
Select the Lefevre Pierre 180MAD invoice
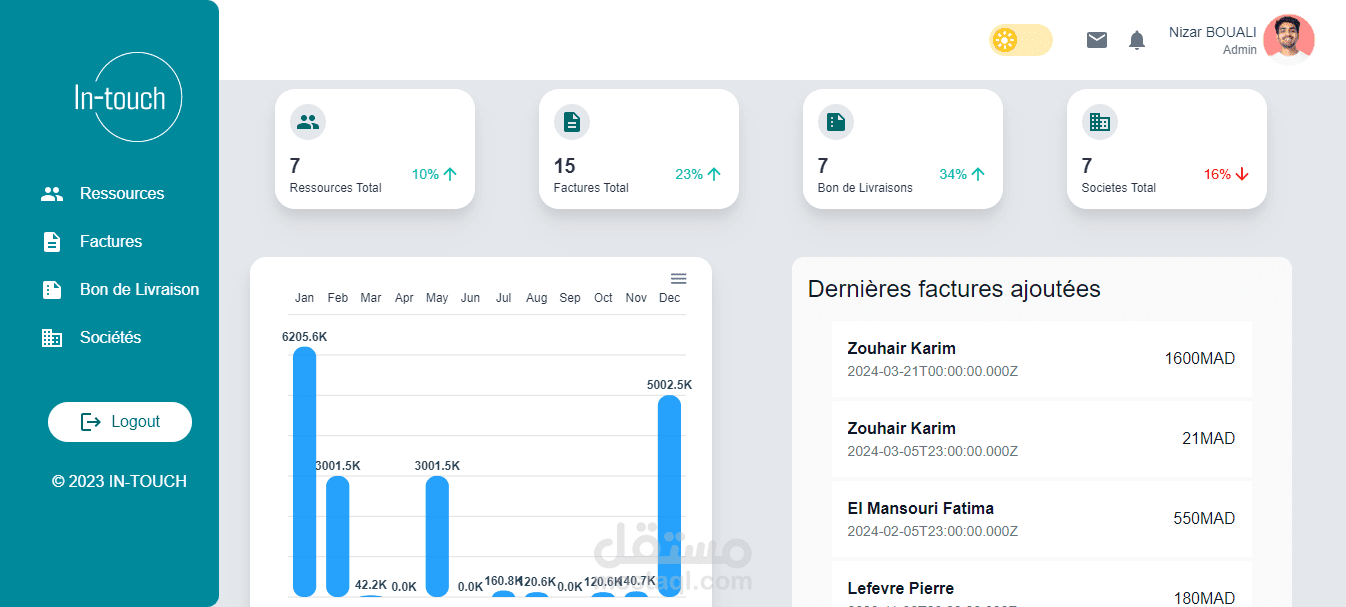pyautogui.click(x=1041, y=585)
